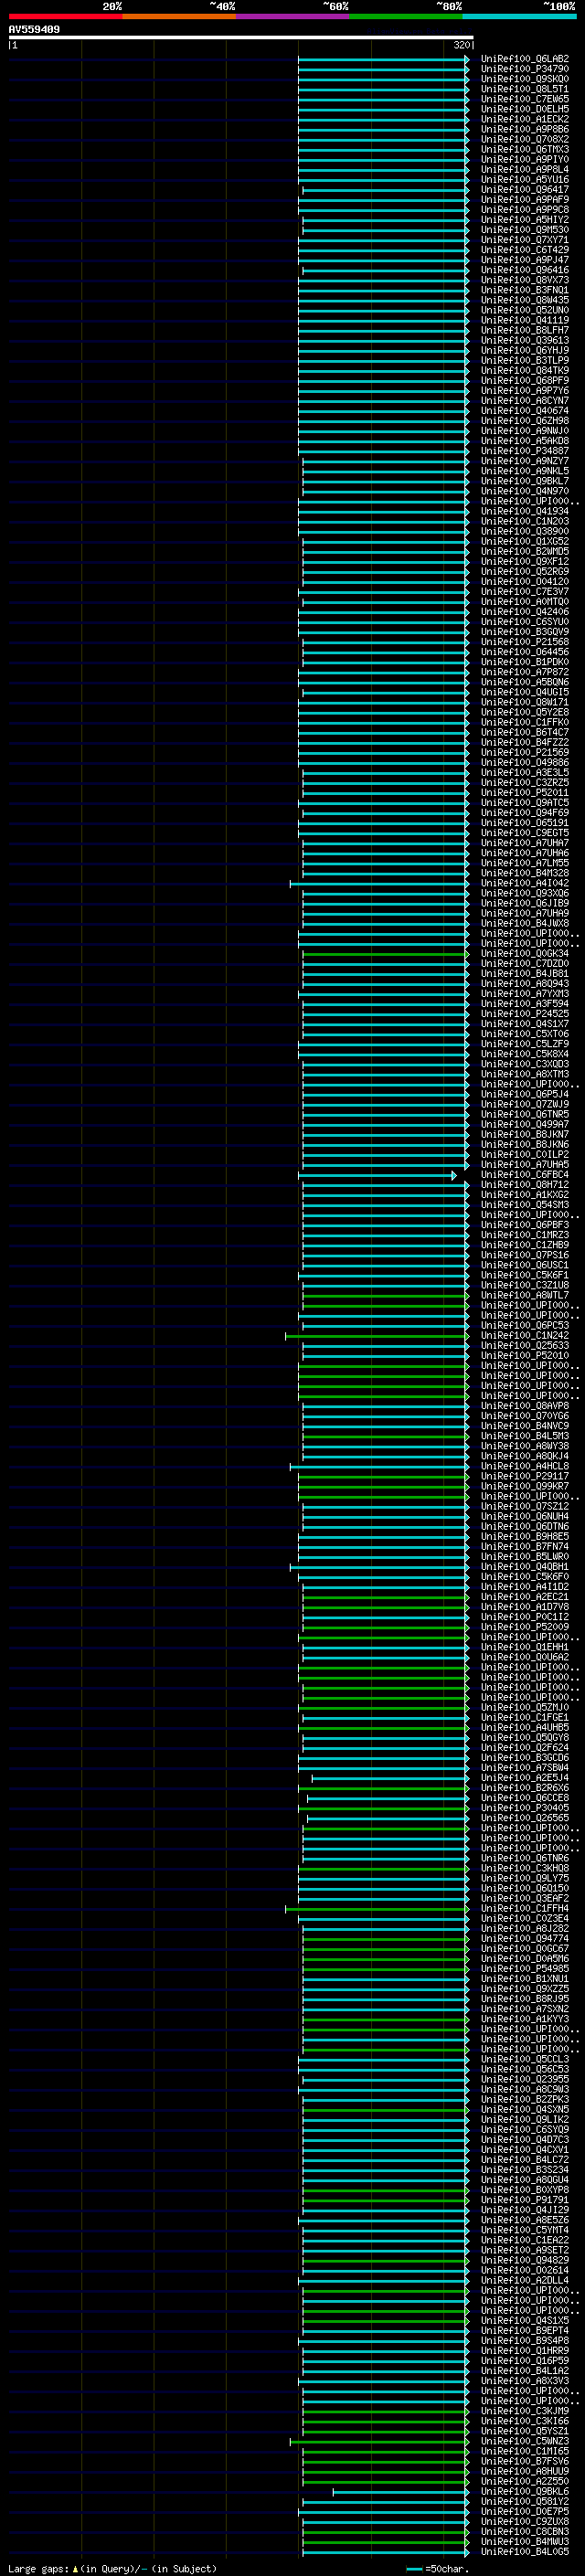Click the orange ~40% identity legend bar
The width and height of the screenshot is (585, 2576).
179,16
